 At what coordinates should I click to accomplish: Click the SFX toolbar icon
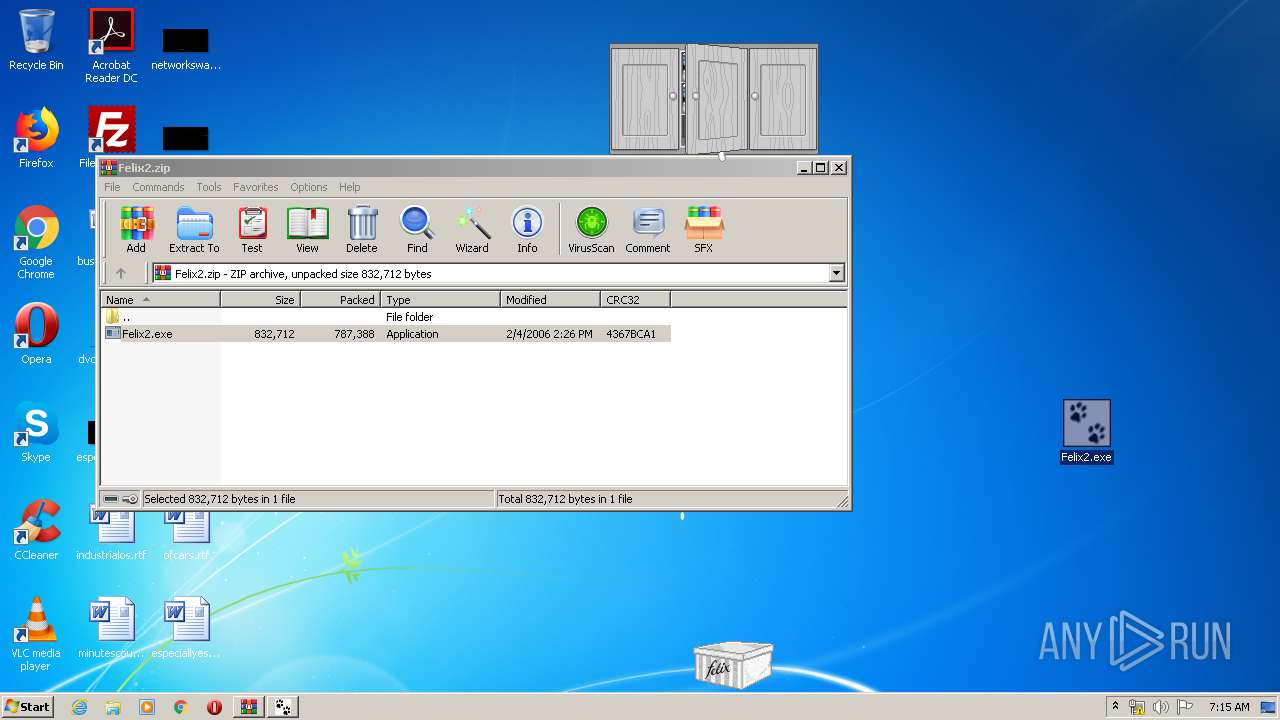704,230
